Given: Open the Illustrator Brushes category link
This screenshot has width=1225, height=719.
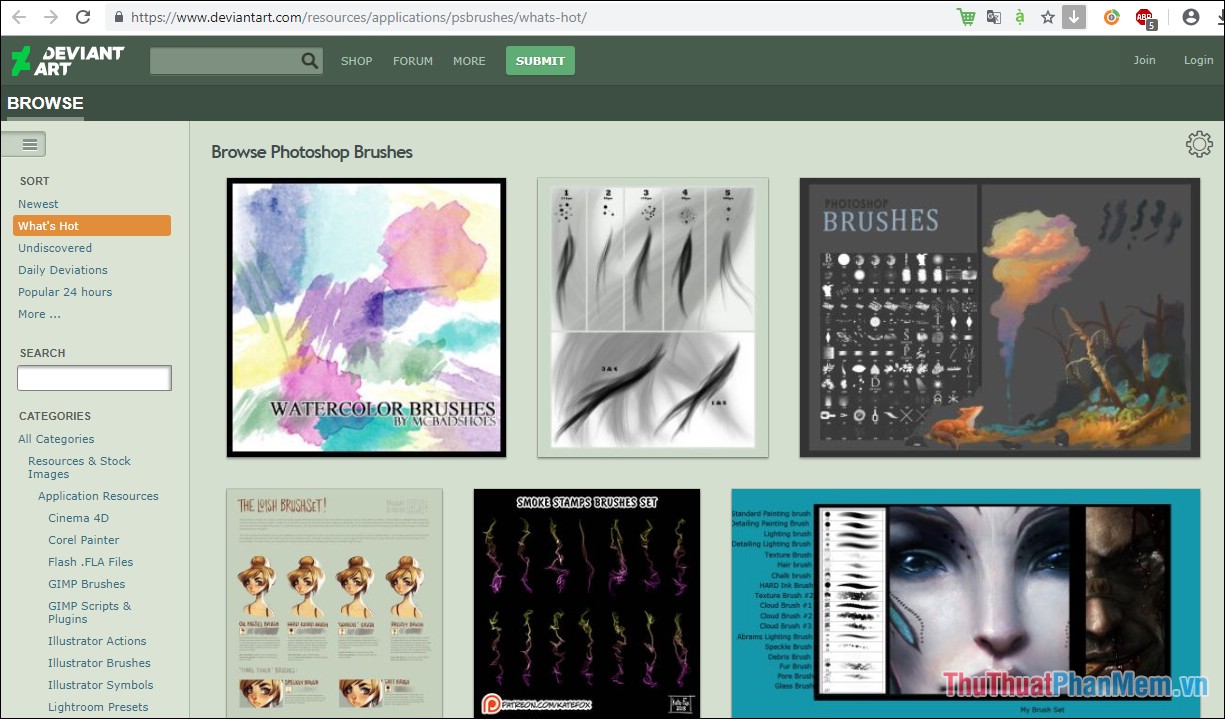Looking at the screenshot, I should click(99, 662).
